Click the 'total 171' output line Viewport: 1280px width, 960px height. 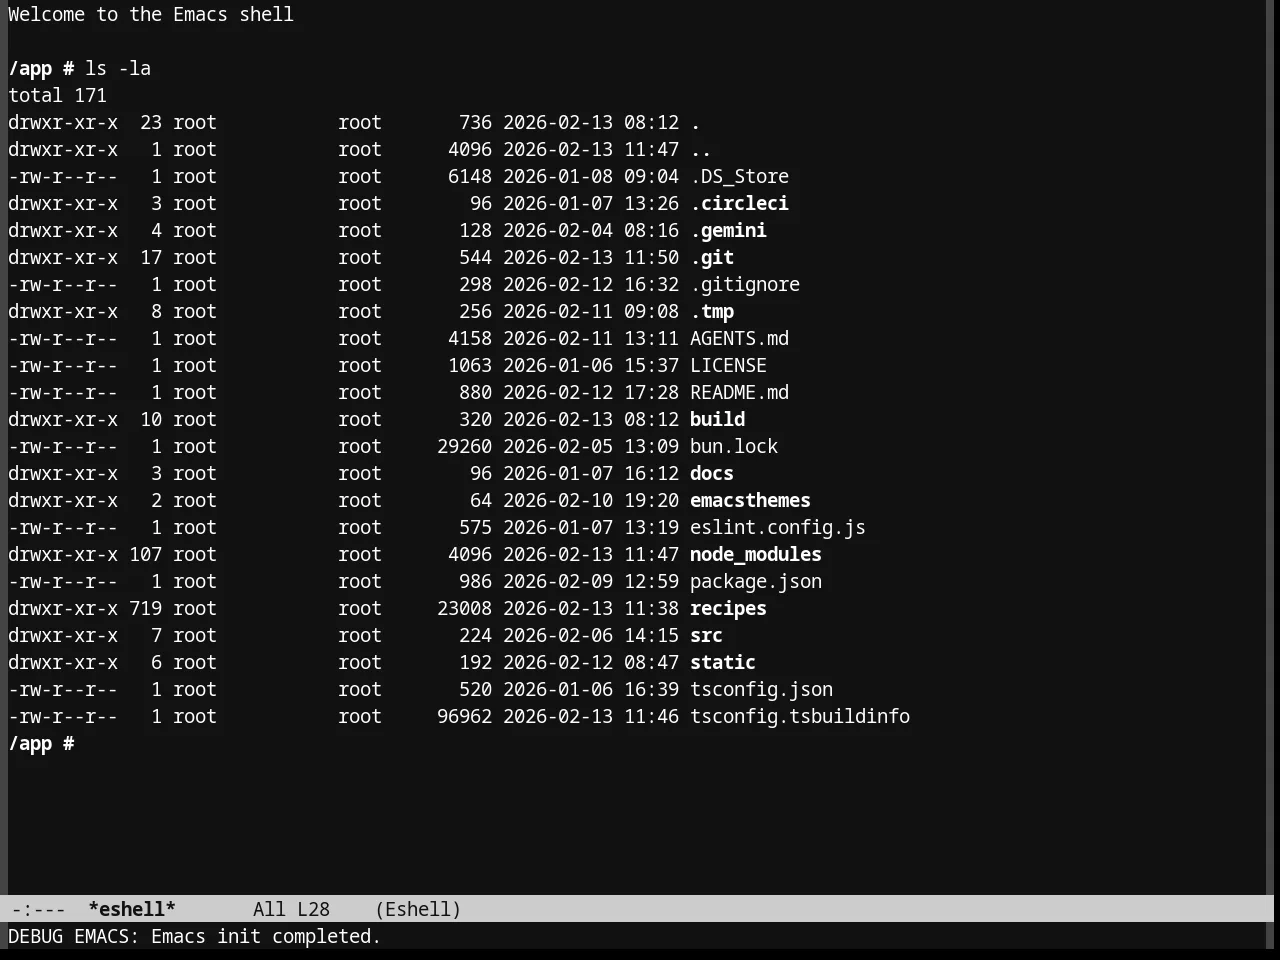tap(57, 96)
